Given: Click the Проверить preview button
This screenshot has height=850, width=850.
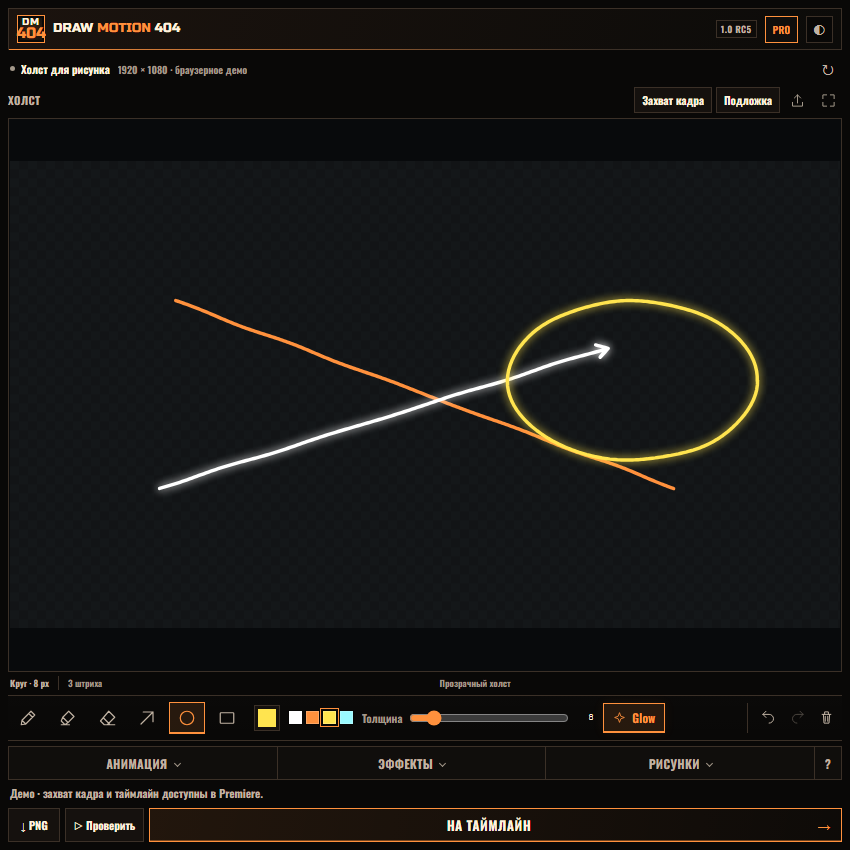Looking at the screenshot, I should click(104, 826).
